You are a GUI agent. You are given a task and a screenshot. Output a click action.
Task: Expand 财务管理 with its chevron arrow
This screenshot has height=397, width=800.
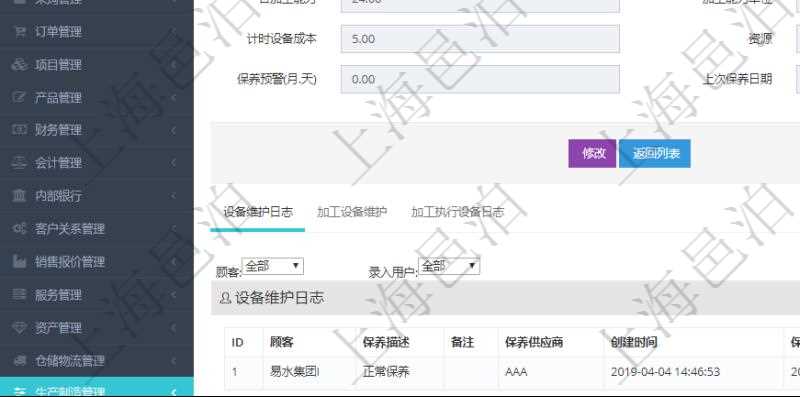pos(173,130)
